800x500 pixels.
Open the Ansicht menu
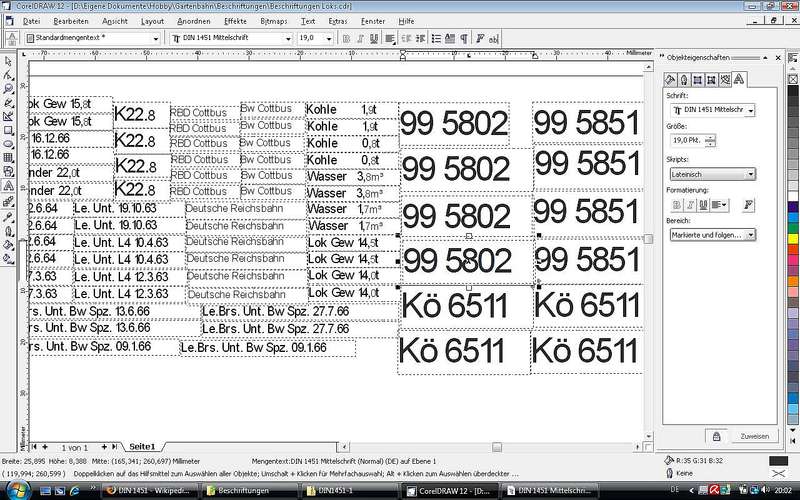(x=115, y=21)
